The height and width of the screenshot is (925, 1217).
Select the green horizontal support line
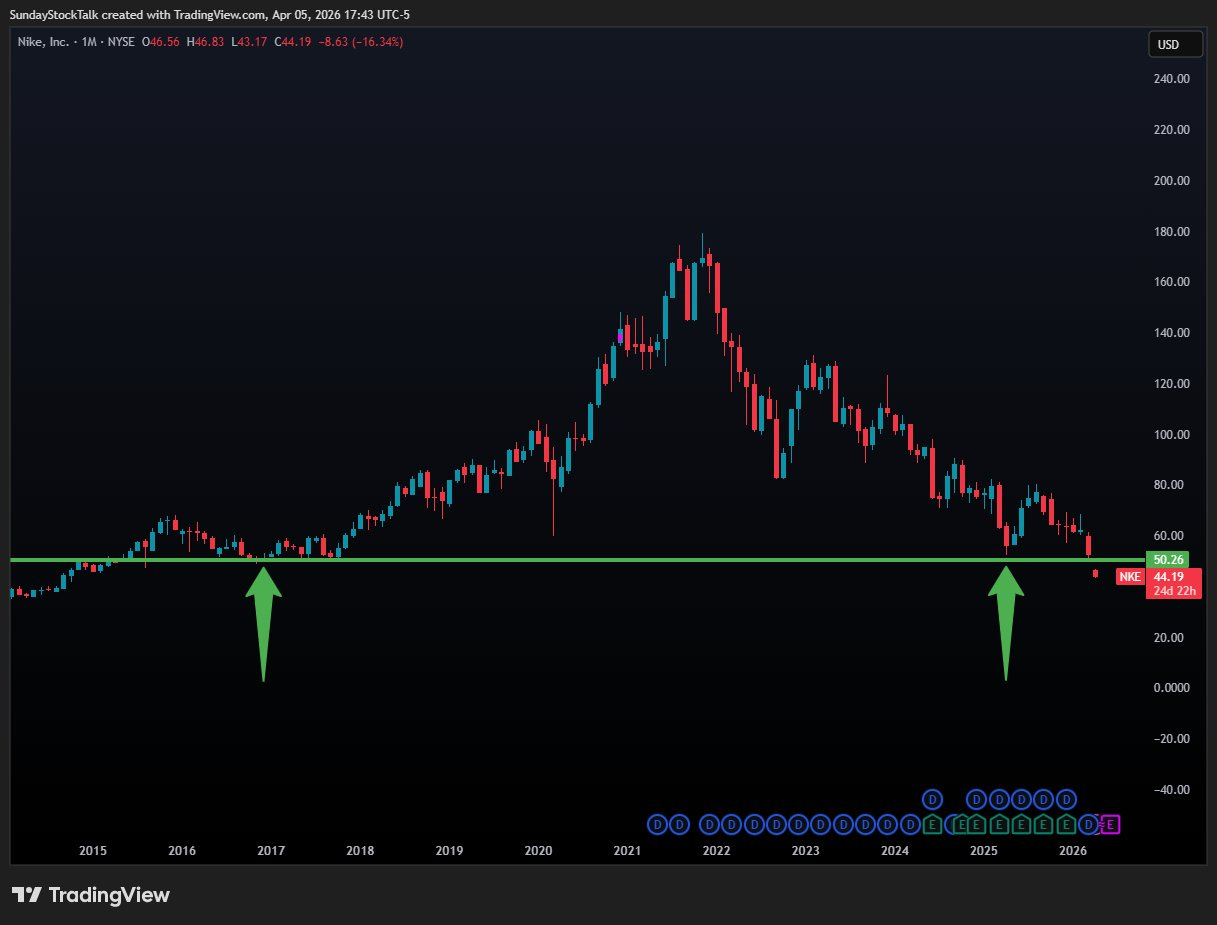click(x=576, y=560)
